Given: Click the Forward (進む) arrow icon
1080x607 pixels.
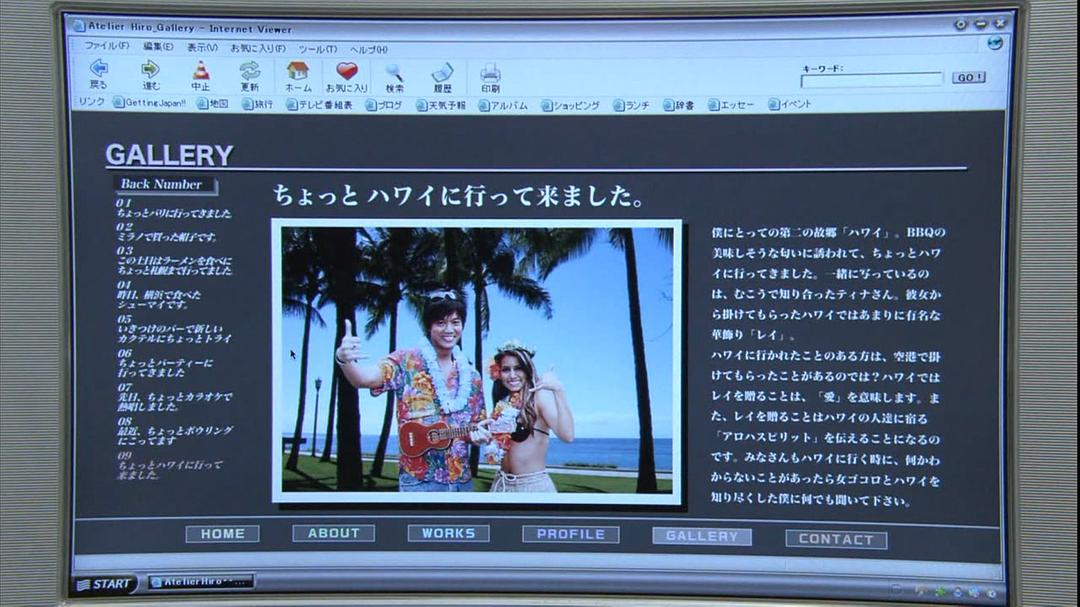Looking at the screenshot, I should pos(150,70).
